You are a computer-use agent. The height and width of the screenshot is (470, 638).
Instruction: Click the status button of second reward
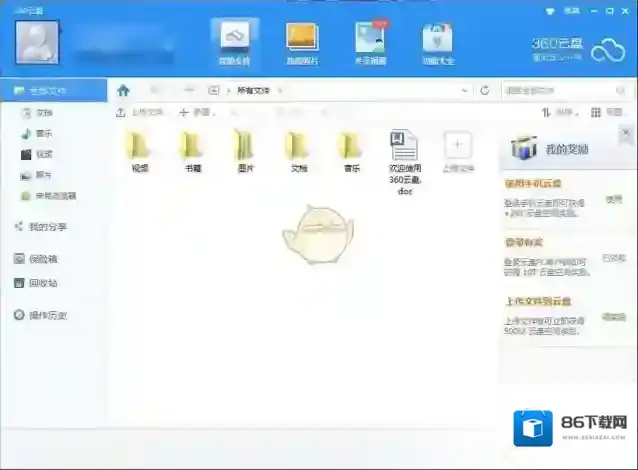pyautogui.click(x=614, y=258)
